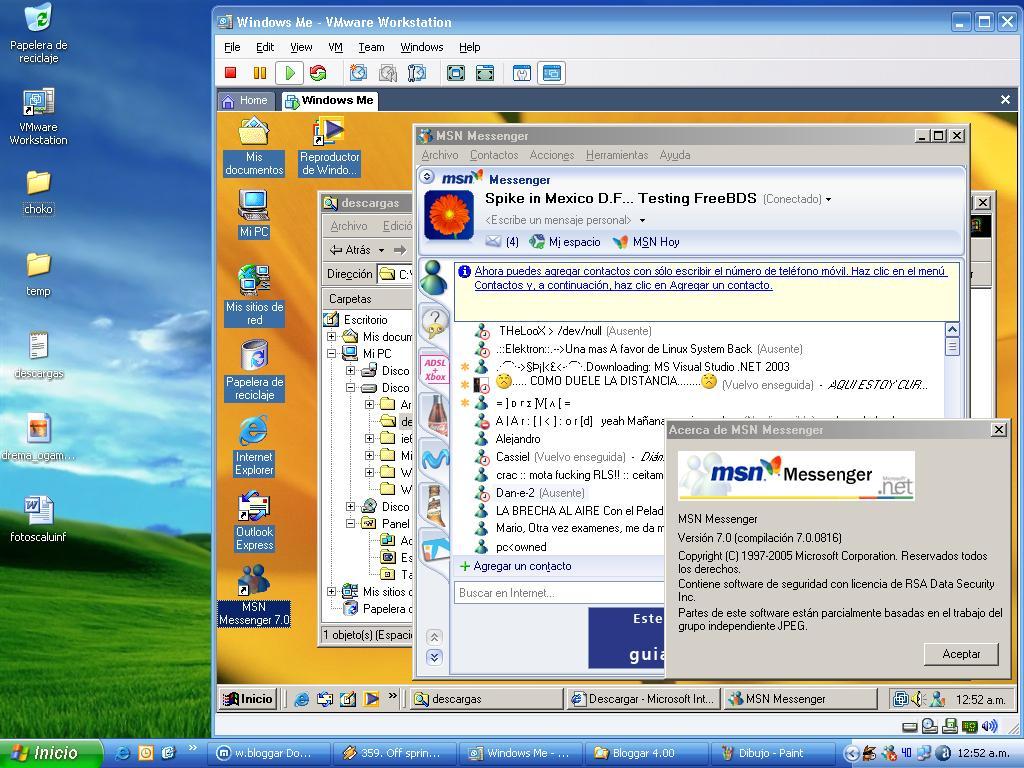Image resolution: width=1024 pixels, height=768 pixels.
Task: Open the personal message dropdown arrow
Action: point(642,220)
